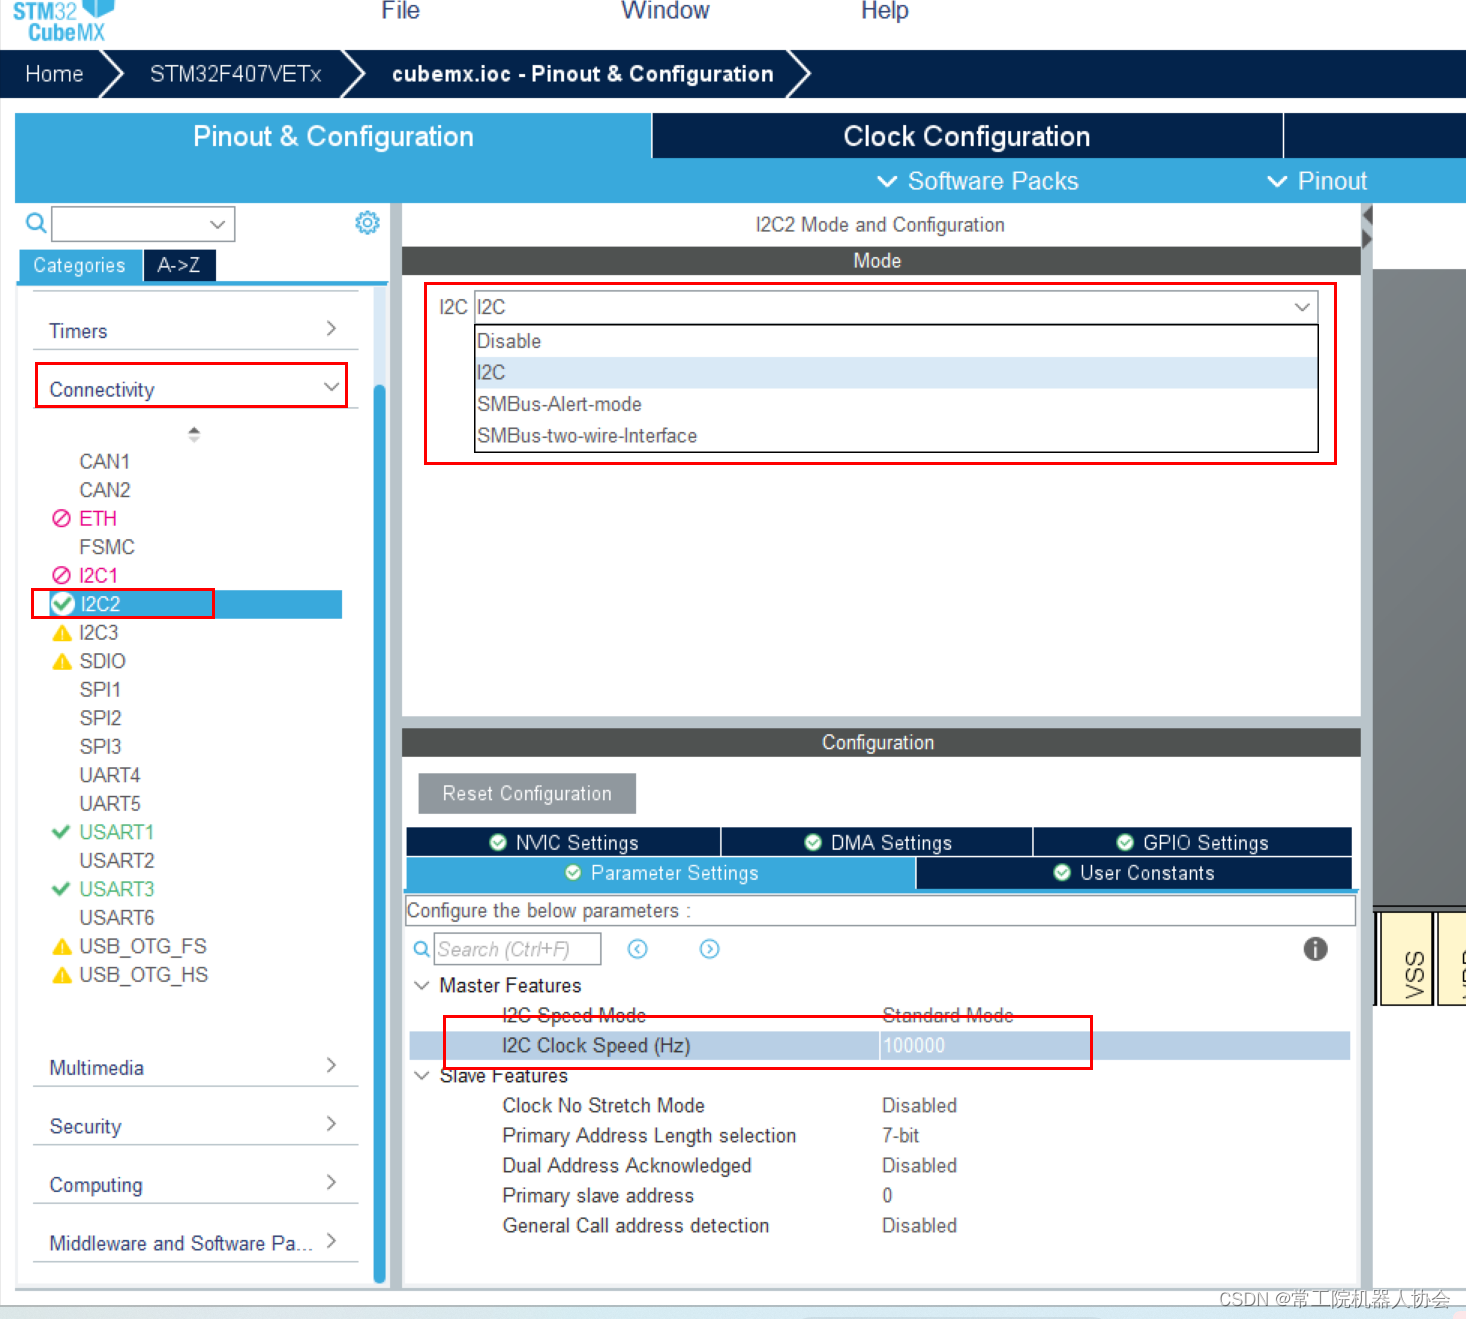Go to next search result arrow

coord(709,949)
